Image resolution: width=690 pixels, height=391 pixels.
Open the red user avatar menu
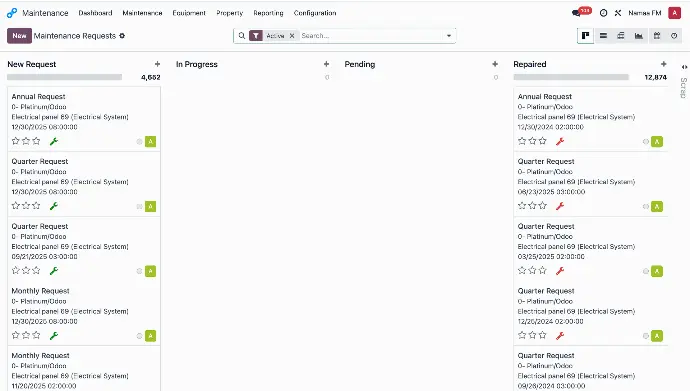pos(674,13)
